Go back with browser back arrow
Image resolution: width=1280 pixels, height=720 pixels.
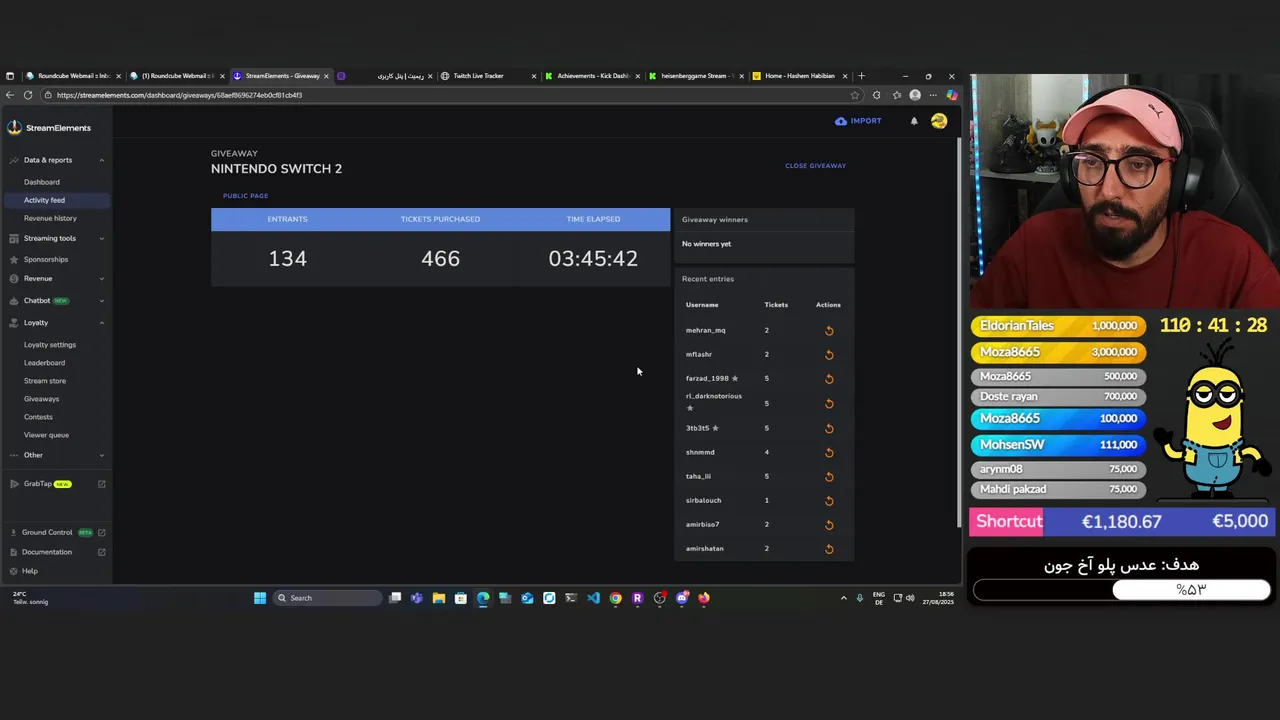(10, 95)
